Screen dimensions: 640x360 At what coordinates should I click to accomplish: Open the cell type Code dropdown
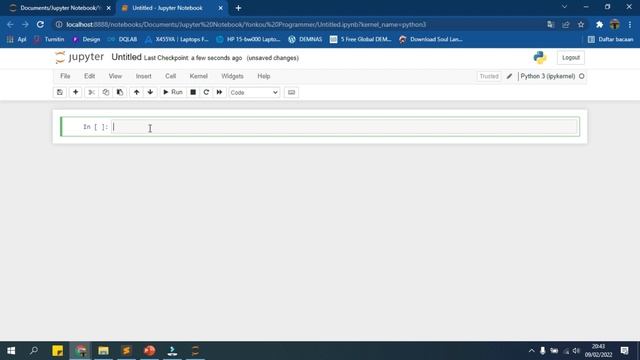click(254, 93)
